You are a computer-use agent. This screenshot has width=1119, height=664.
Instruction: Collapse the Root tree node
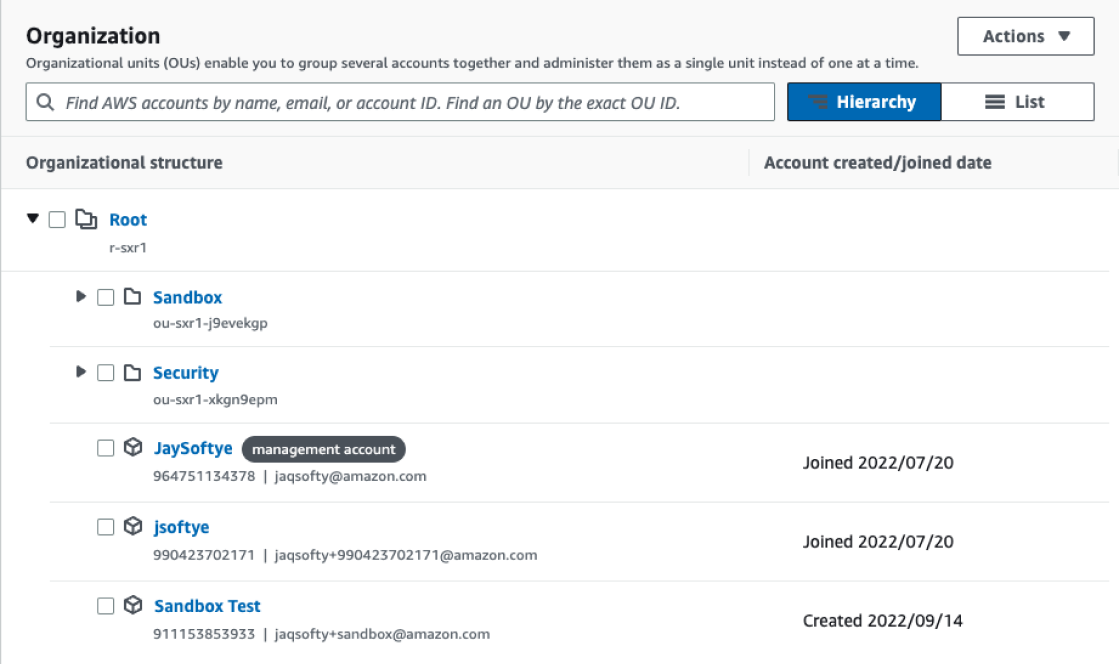pyautogui.click(x=32, y=218)
